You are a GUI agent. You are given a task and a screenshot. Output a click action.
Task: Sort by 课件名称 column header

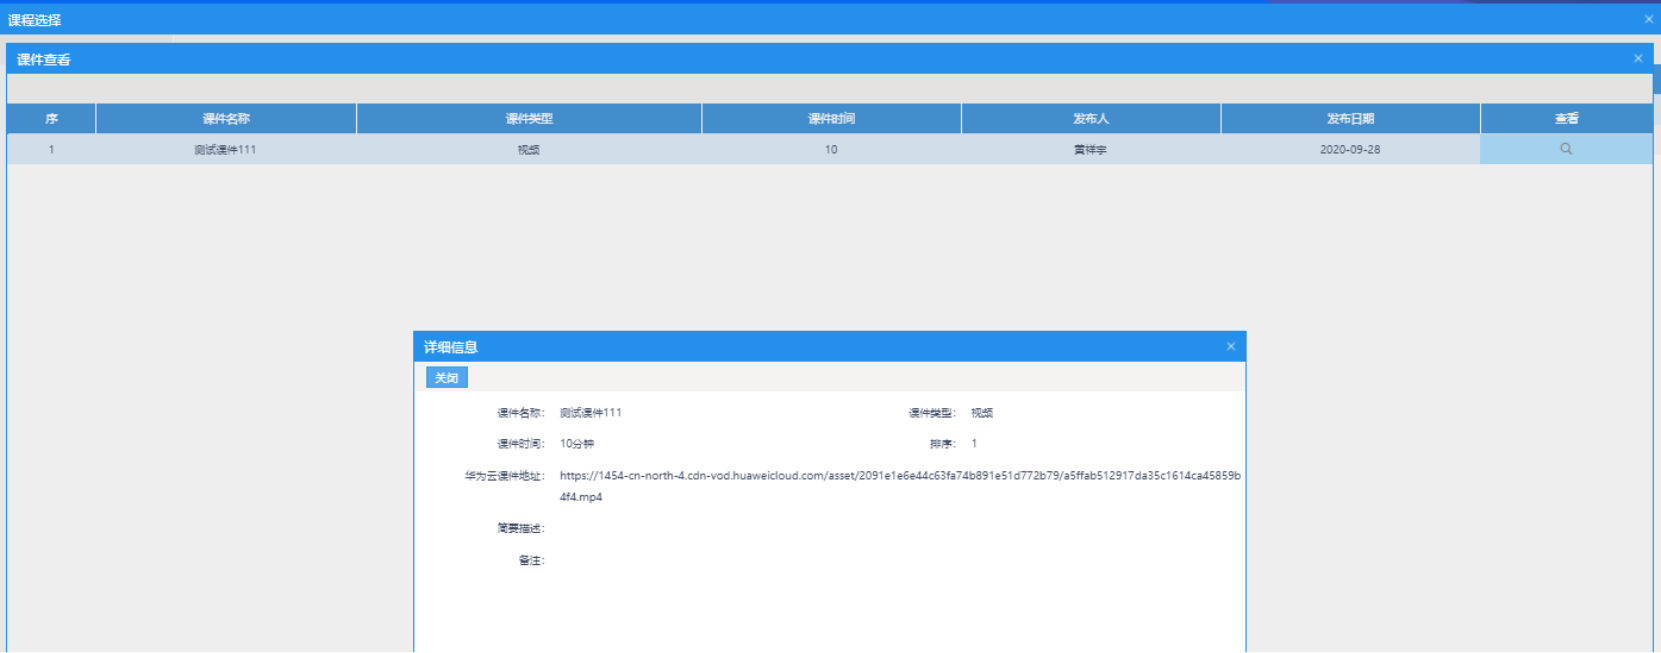226,118
